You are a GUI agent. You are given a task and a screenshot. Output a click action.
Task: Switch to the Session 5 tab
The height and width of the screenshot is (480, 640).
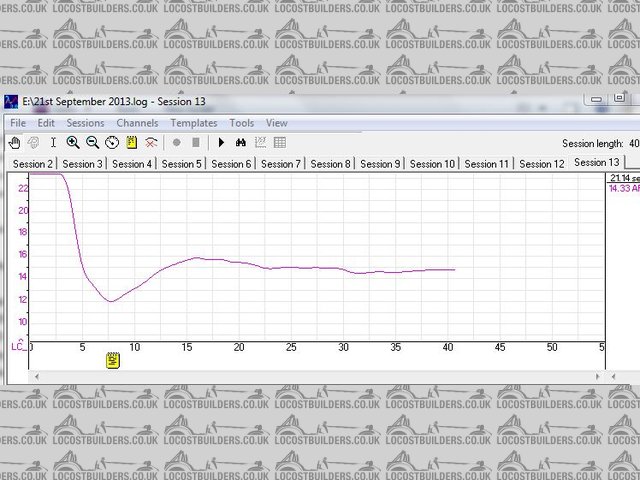point(181,164)
